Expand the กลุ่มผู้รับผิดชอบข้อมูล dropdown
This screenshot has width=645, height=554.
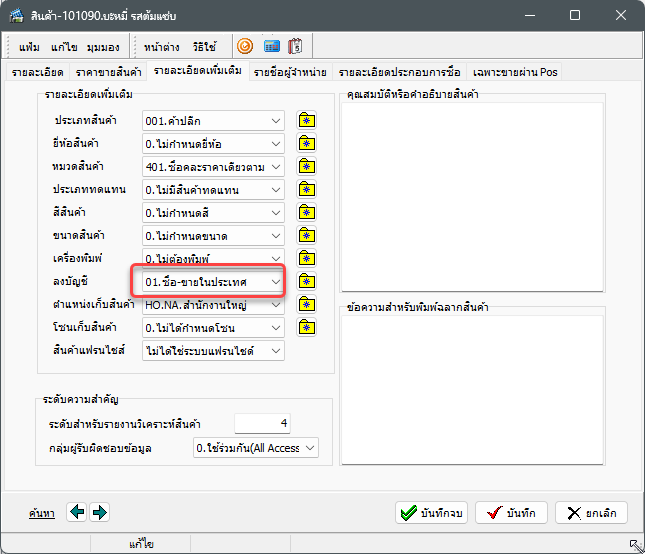click(x=309, y=448)
